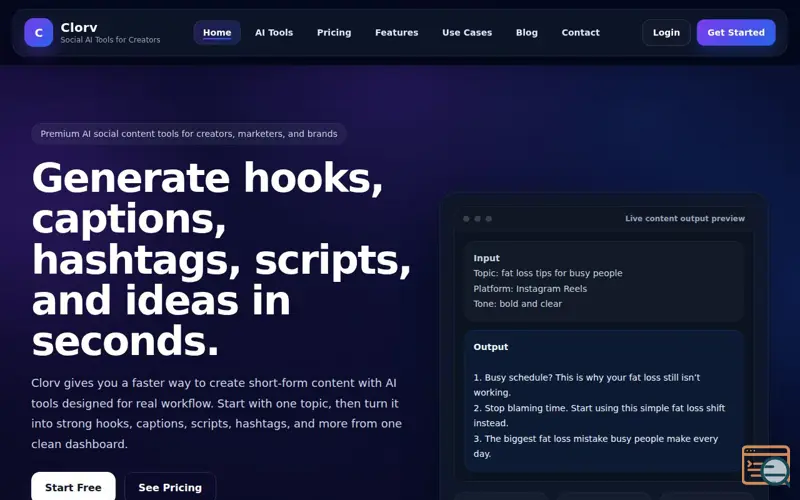
Task: Click the Login button
Action: tap(666, 33)
